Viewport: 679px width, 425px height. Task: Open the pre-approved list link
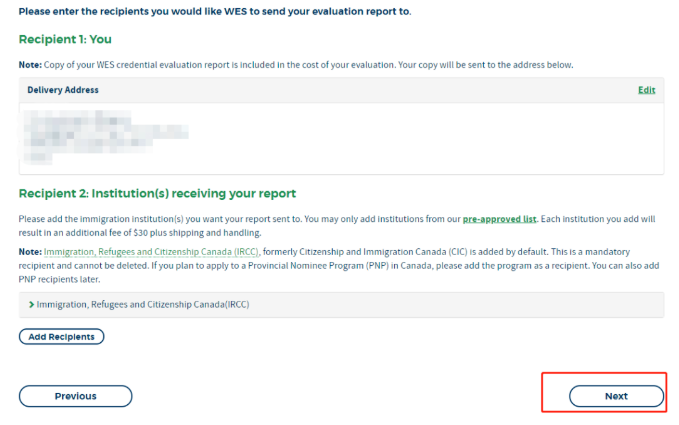click(500, 218)
